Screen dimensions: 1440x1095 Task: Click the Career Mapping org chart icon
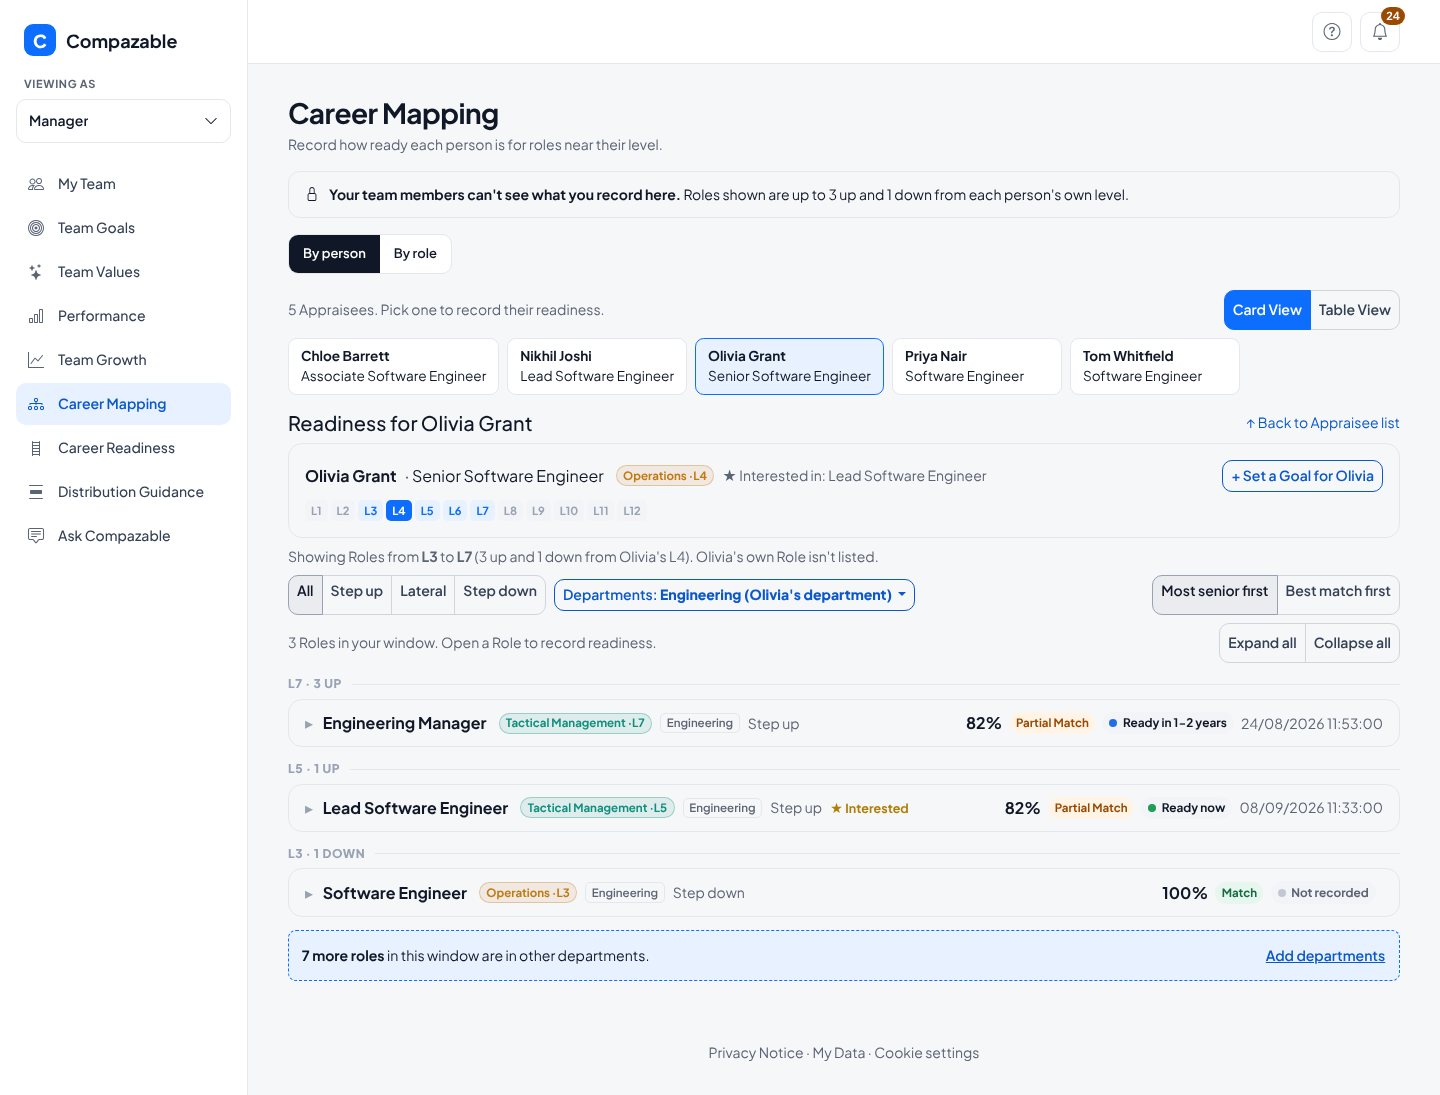point(36,404)
